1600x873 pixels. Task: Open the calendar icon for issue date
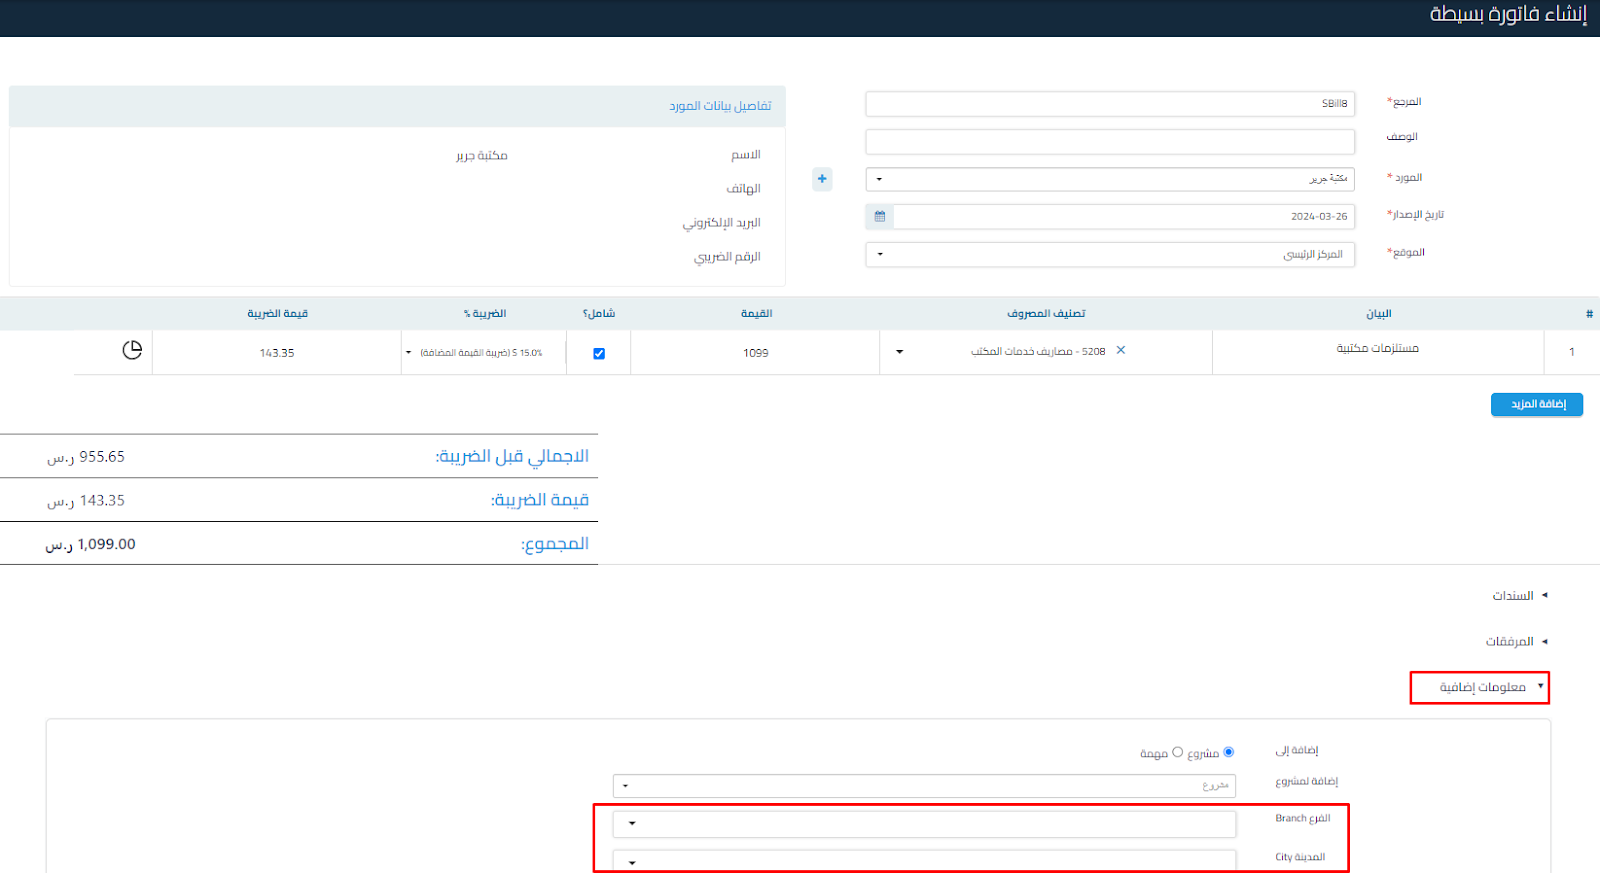(x=880, y=216)
